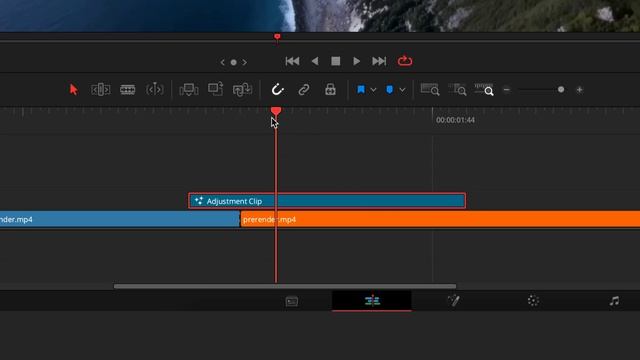Open the Fusion page tab
640x360 pixels.
click(453, 301)
